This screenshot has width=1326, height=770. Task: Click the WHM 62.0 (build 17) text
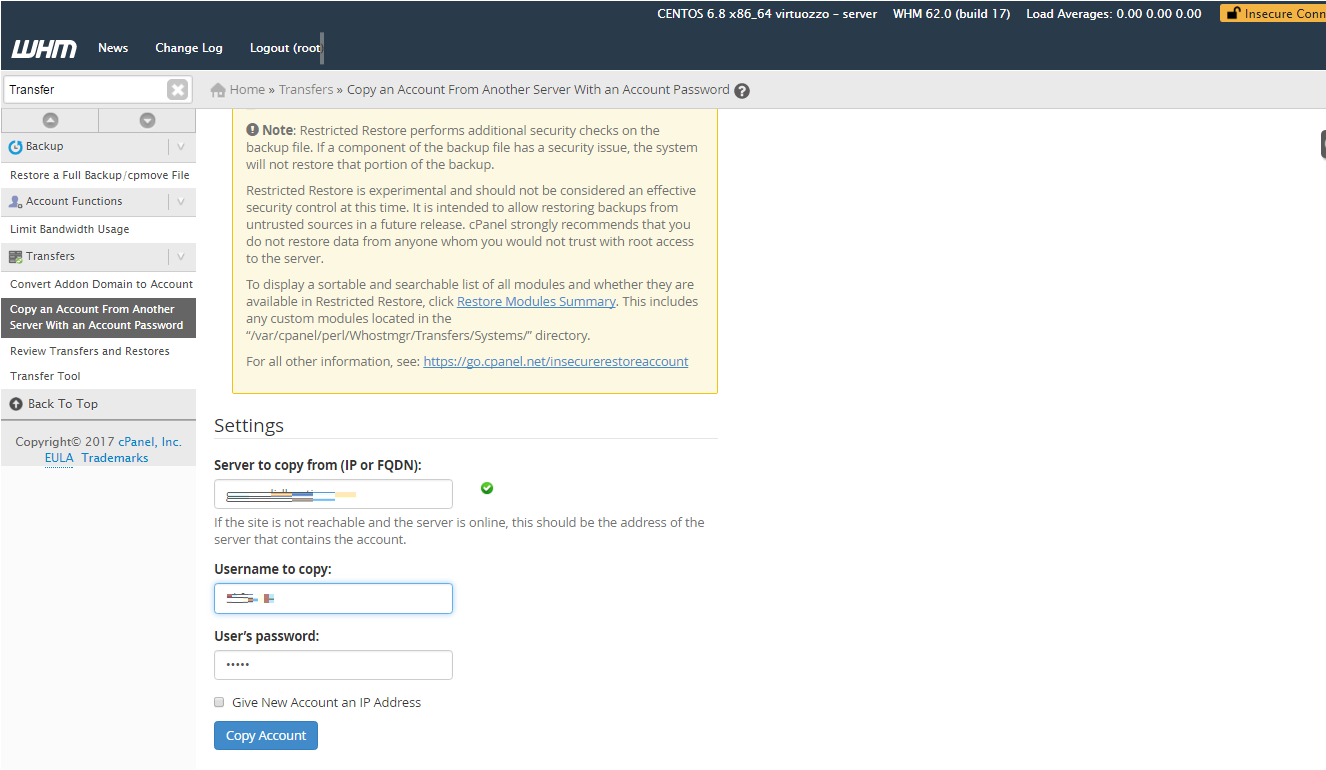[x=951, y=14]
